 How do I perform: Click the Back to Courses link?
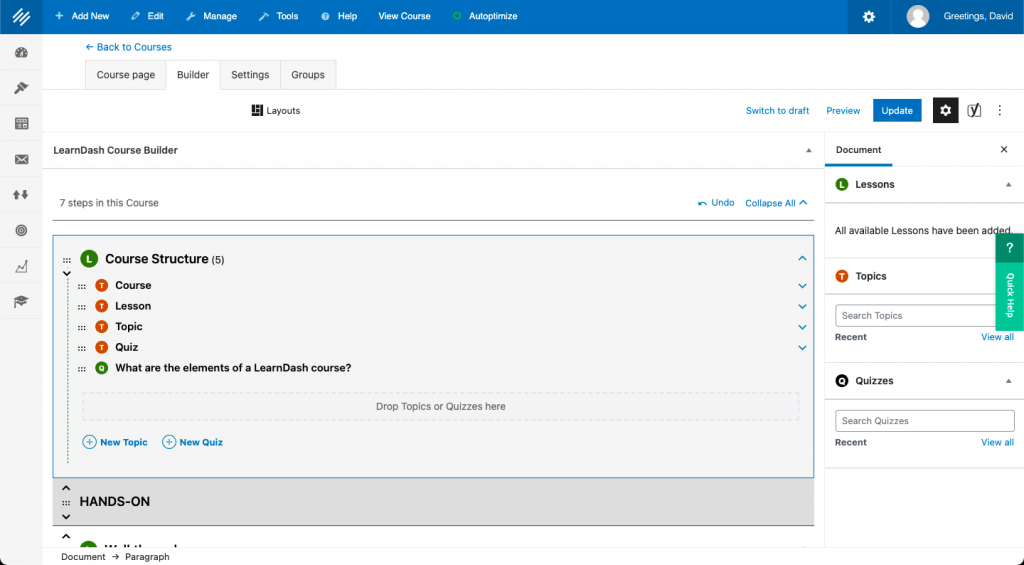tap(128, 47)
